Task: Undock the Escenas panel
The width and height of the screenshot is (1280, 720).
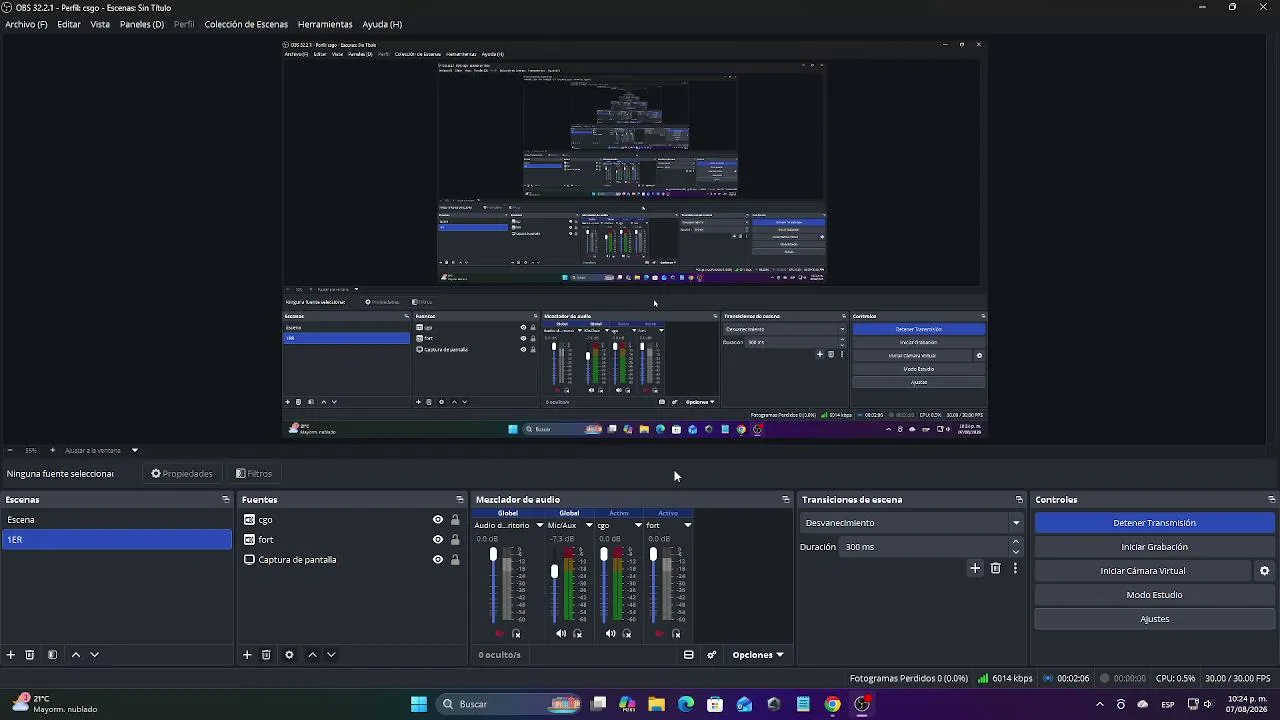Action: pyautogui.click(x=226, y=500)
